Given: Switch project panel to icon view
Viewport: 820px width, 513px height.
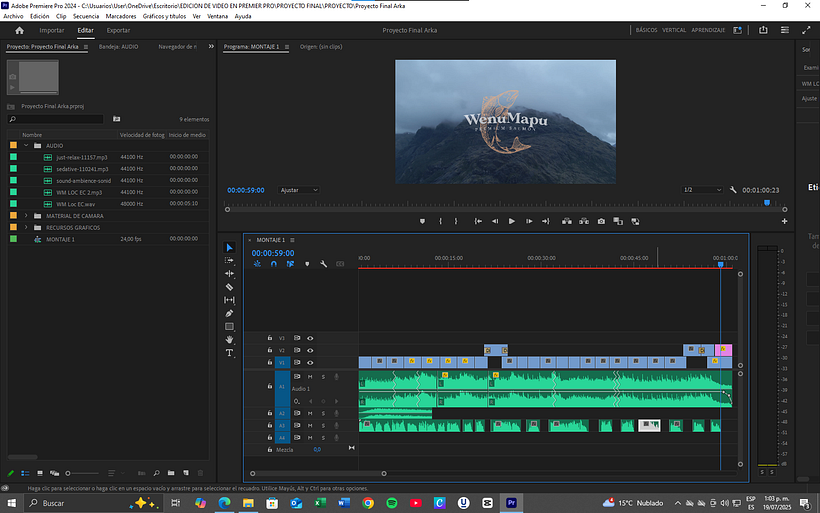Looking at the screenshot, I should point(40,473).
